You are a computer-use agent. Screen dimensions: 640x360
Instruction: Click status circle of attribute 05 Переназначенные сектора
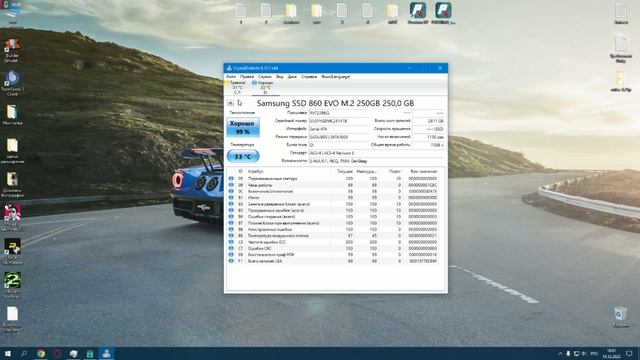[x=231, y=179]
